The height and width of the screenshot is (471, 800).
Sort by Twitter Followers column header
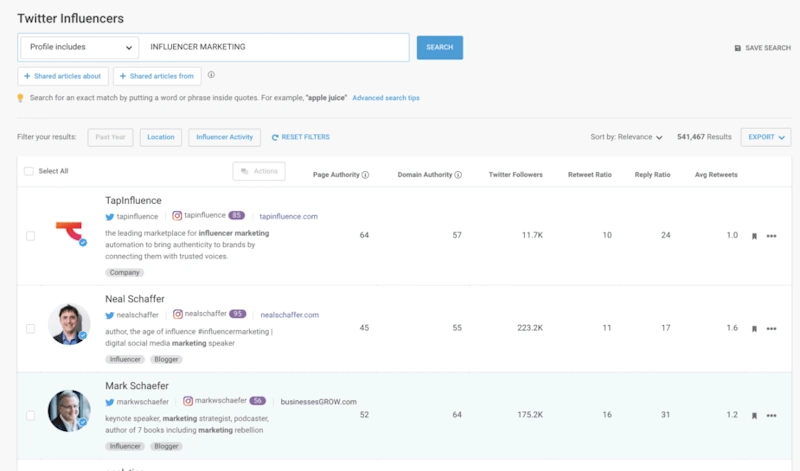(x=515, y=175)
